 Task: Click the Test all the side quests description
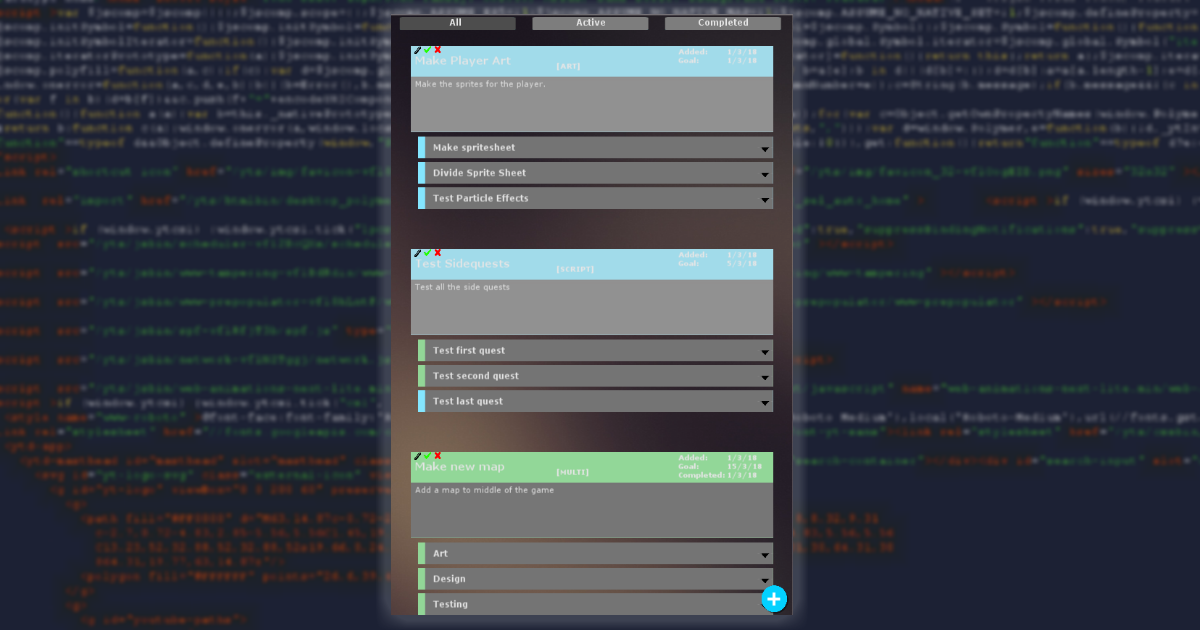(x=463, y=288)
